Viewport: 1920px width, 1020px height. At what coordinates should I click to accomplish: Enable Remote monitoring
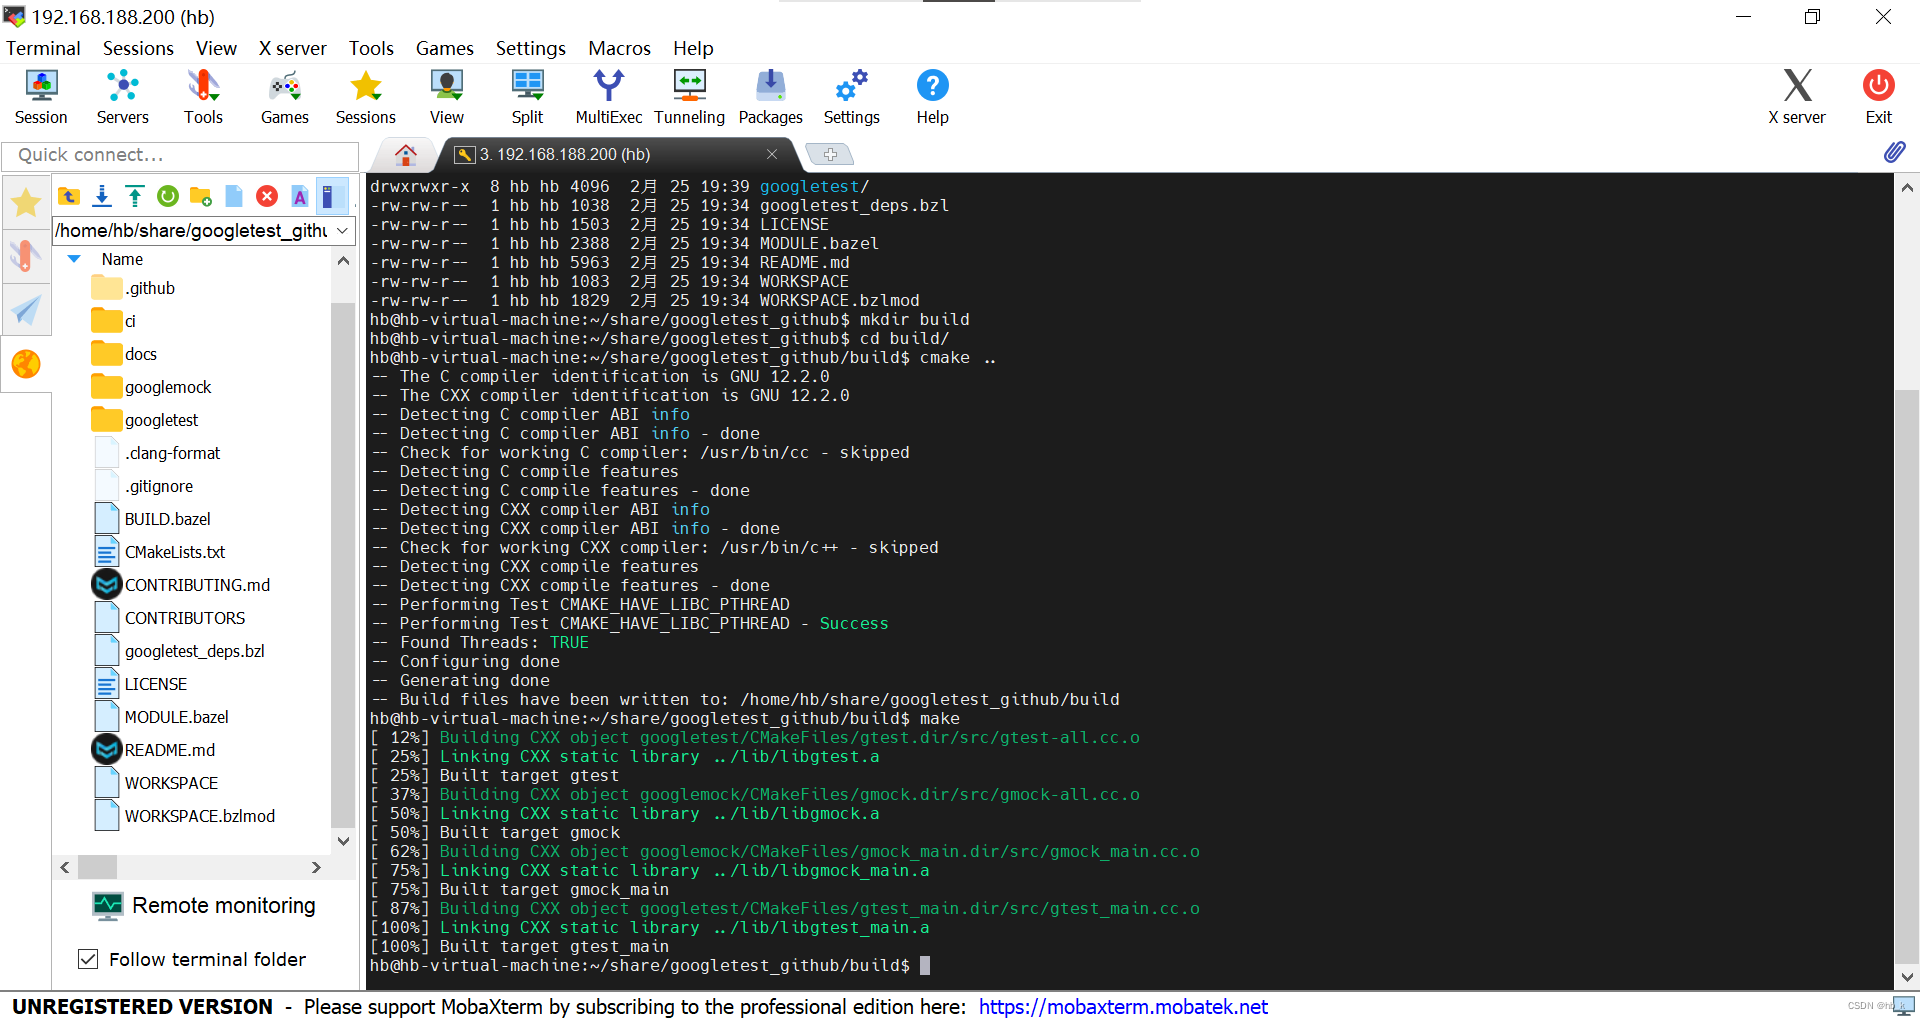[203, 906]
